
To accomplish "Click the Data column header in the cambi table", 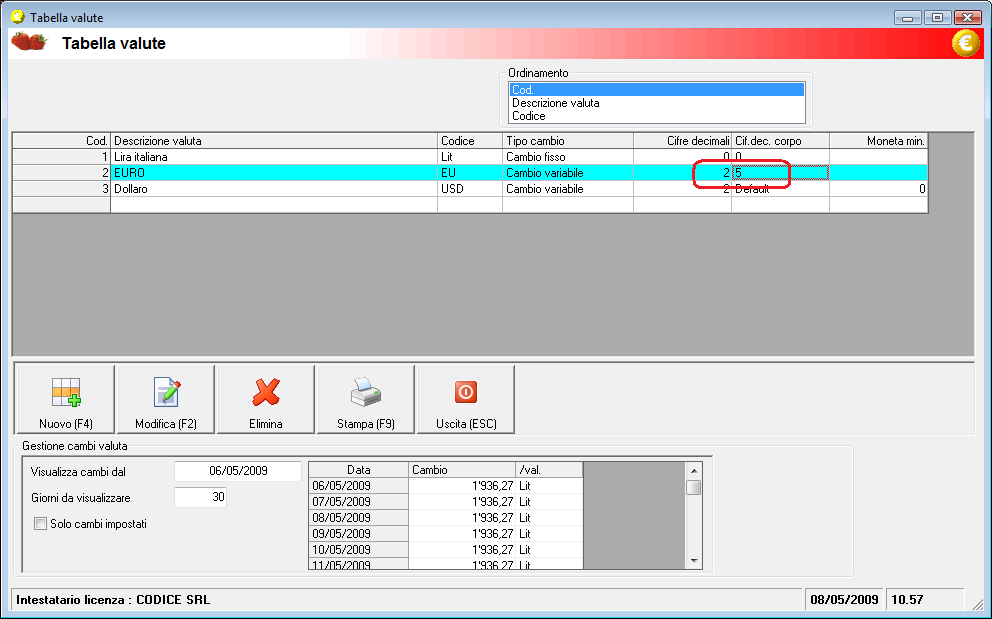I will pyautogui.click(x=359, y=470).
